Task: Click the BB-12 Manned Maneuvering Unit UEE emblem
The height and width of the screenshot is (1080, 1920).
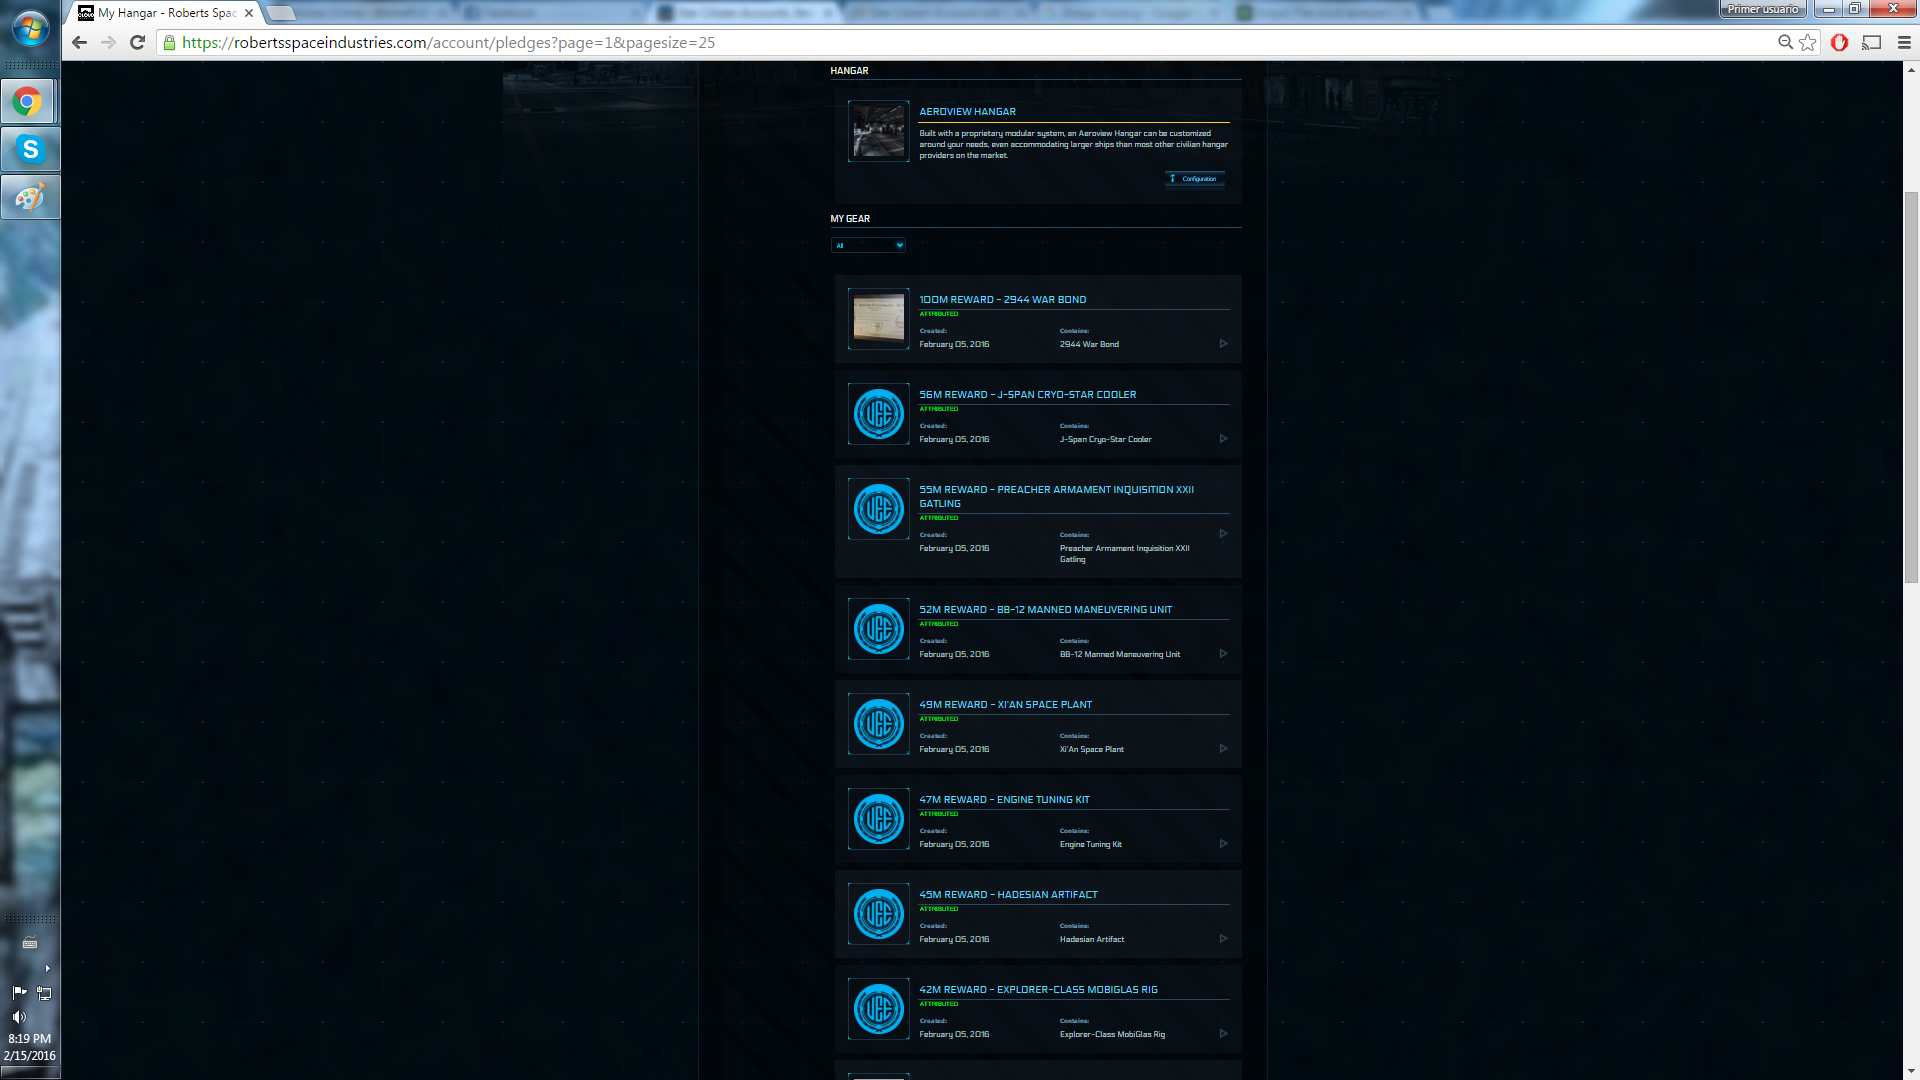Action: pos(879,629)
